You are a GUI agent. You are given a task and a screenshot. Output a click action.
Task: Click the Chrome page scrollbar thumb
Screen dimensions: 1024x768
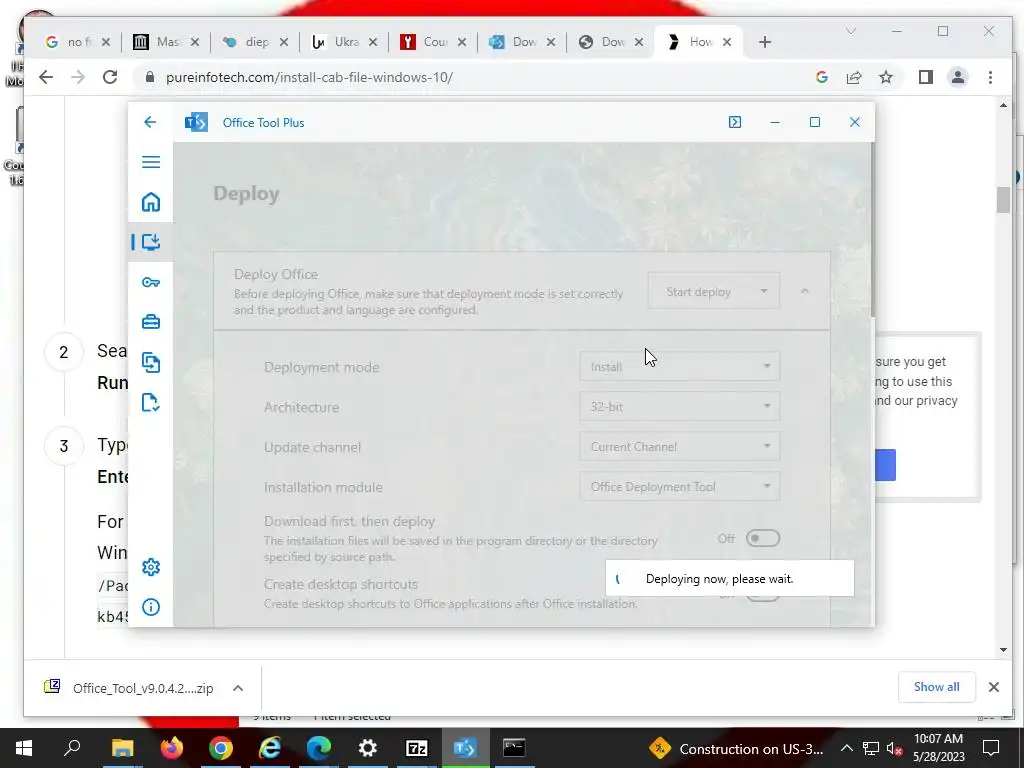(x=1003, y=200)
